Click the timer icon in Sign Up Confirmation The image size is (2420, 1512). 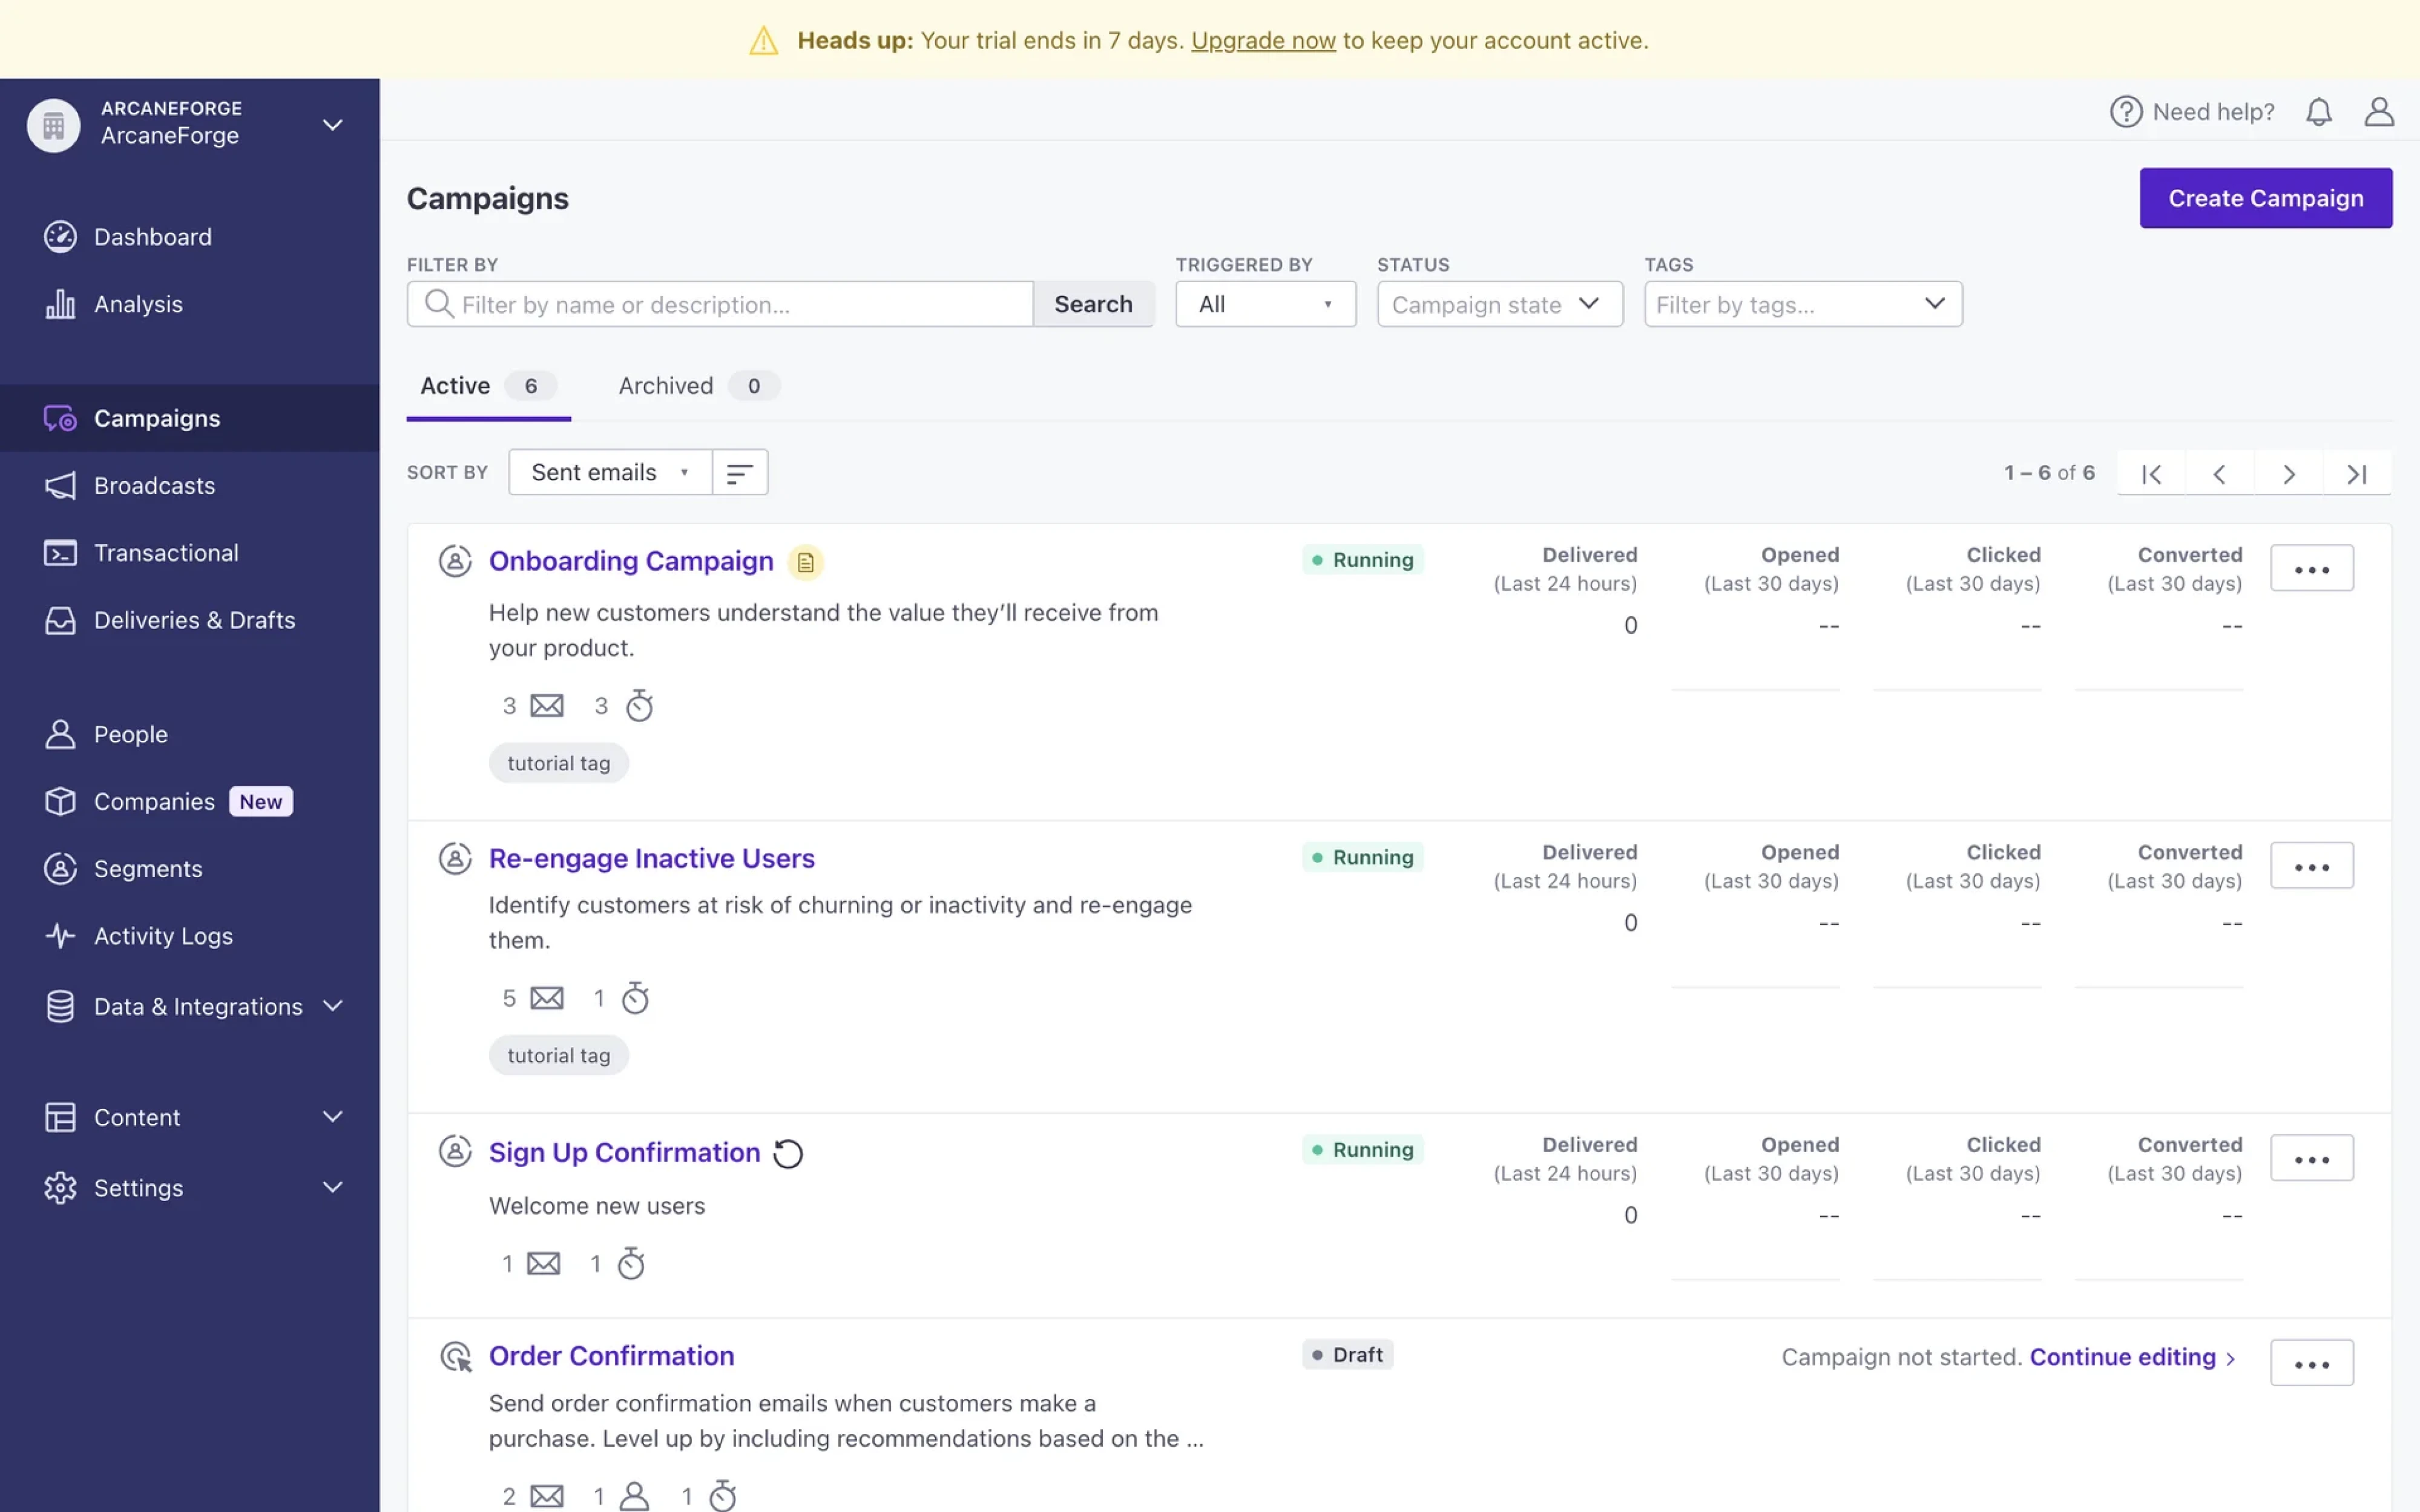631,1263
